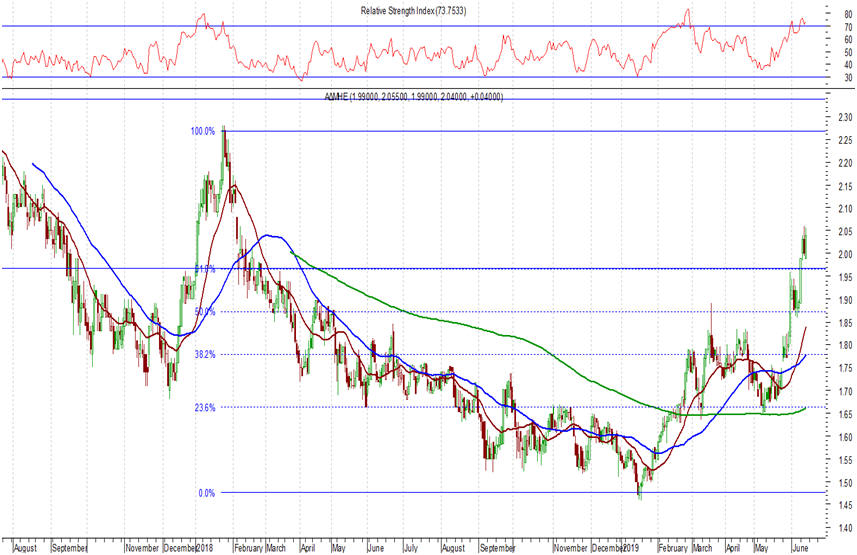
Task: Click the 2018 year marker on date axis
Action: coord(205,548)
